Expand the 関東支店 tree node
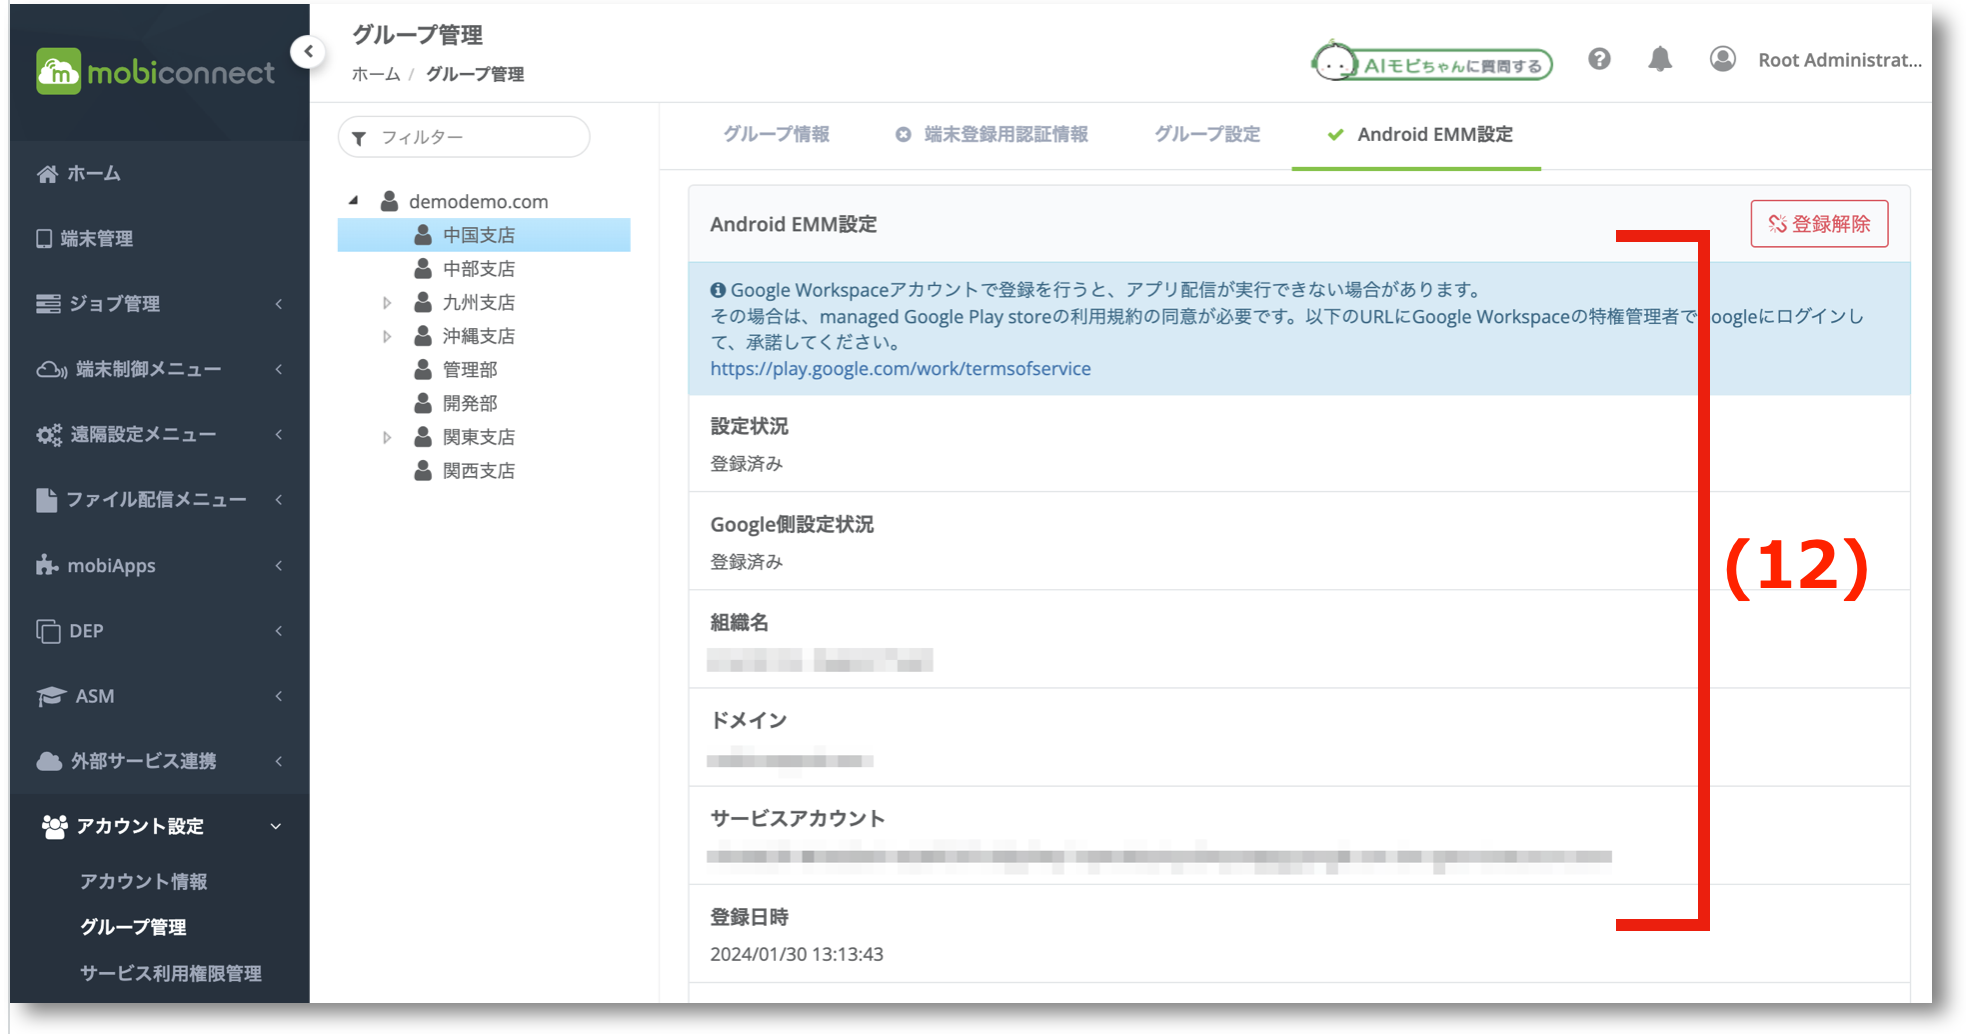The image size is (1966, 1034). click(x=387, y=436)
